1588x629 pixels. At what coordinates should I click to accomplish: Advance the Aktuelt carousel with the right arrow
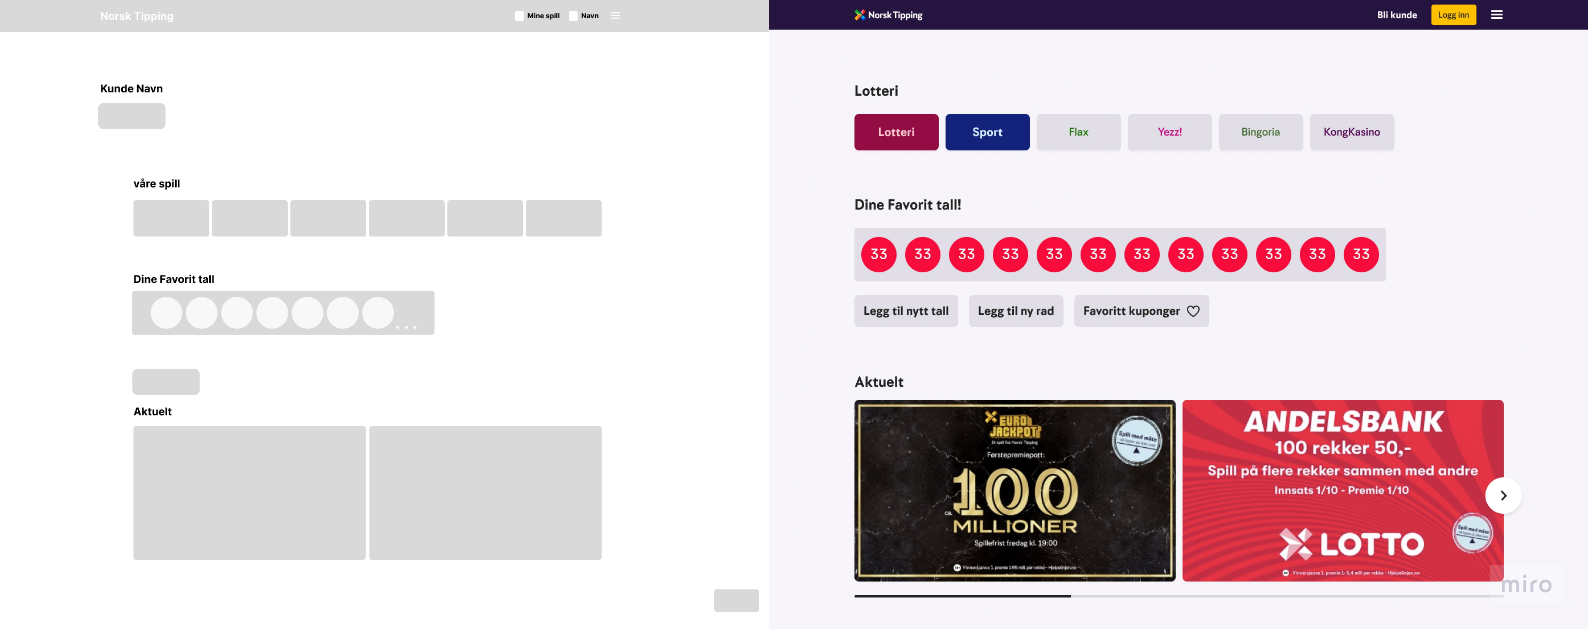click(x=1503, y=495)
